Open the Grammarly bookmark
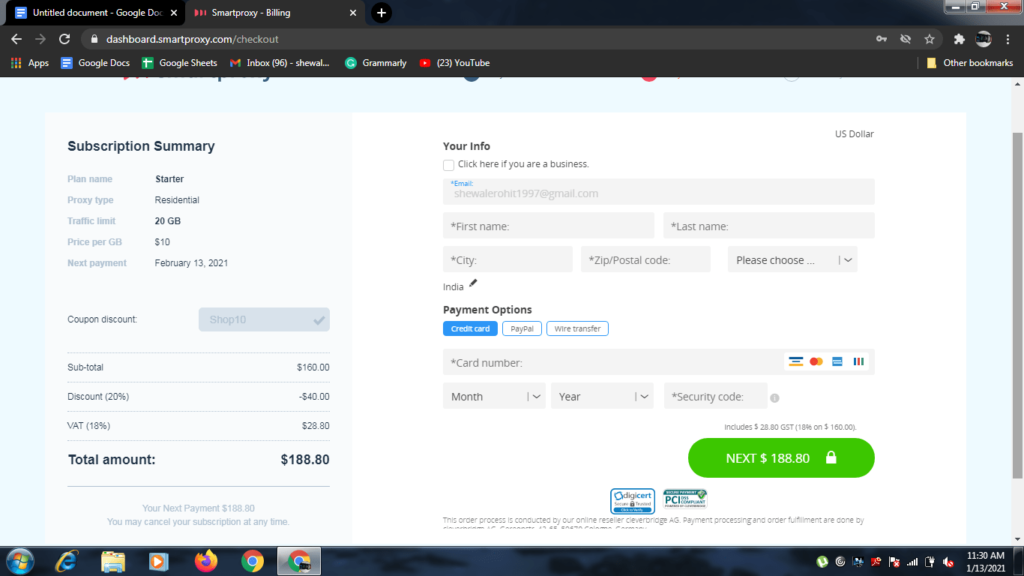The width and height of the screenshot is (1024, 576). 376,63
